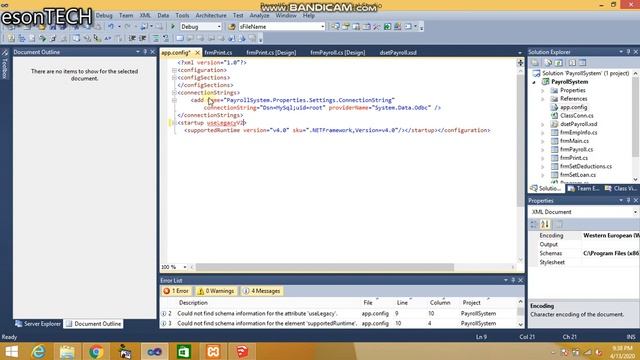
Task: Toggle the 4 Messages filter
Action: coord(262,291)
